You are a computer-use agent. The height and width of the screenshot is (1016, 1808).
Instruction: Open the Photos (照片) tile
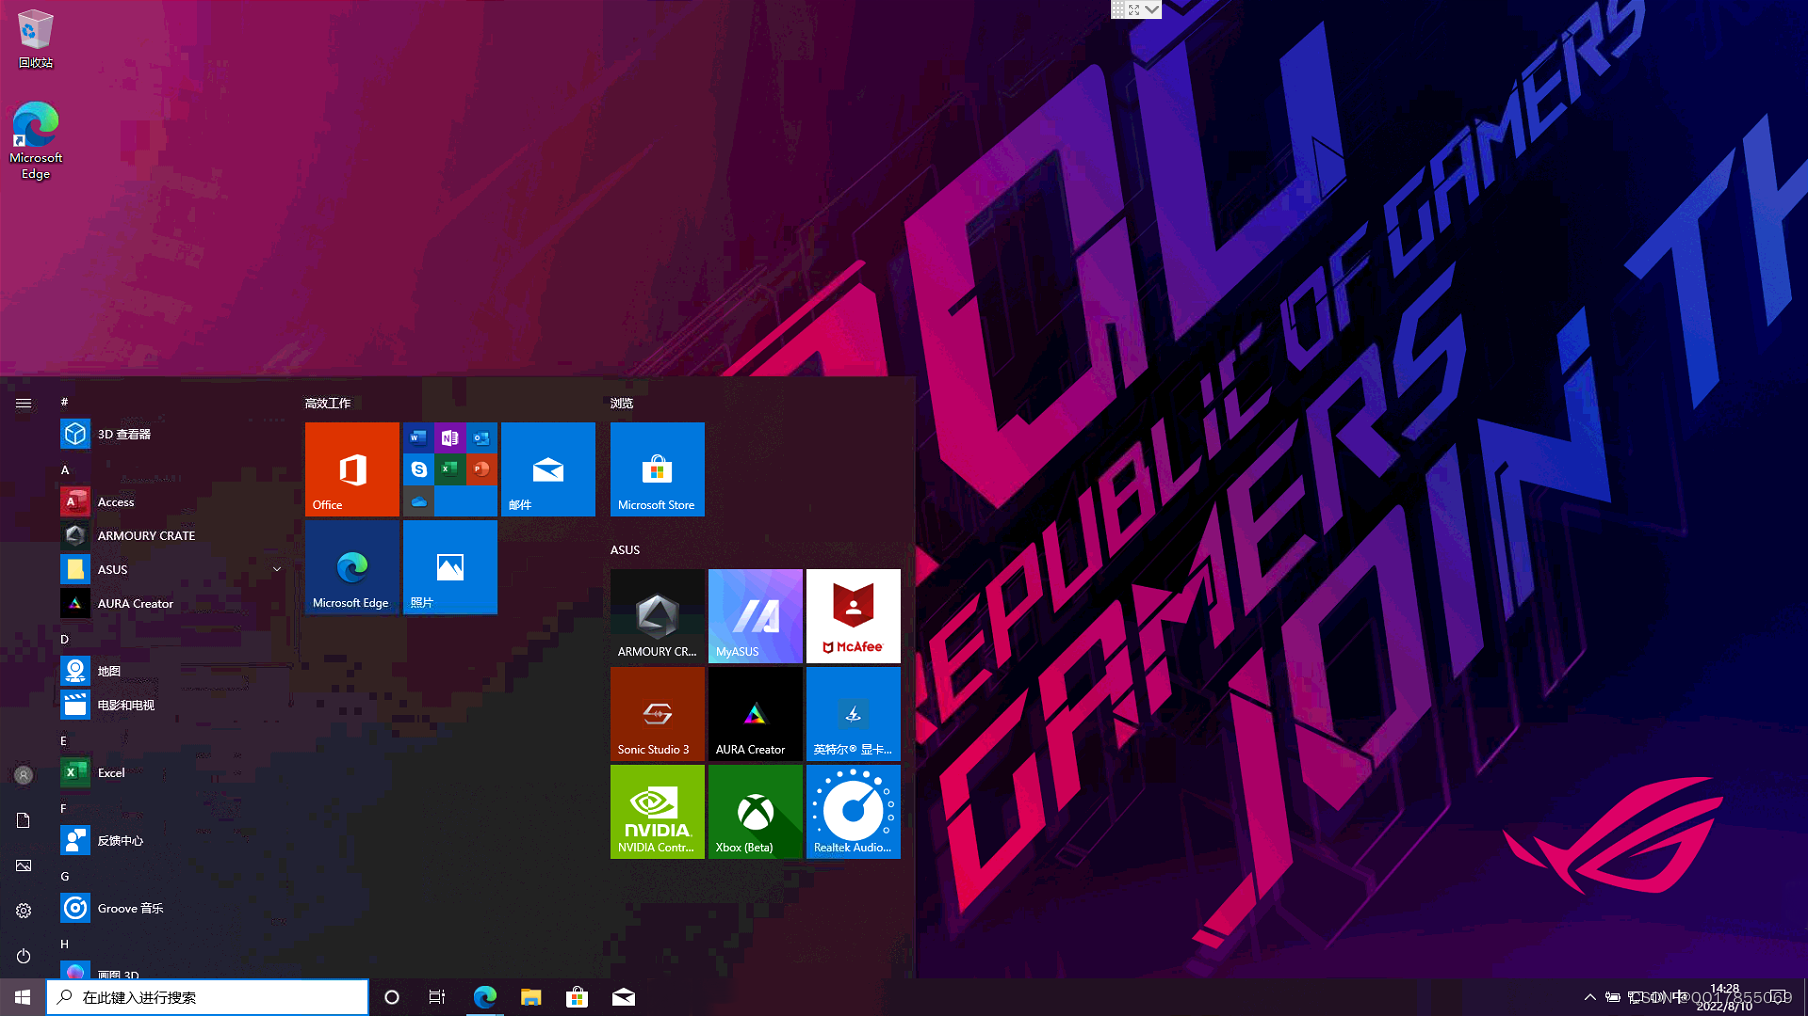pyautogui.click(x=450, y=567)
